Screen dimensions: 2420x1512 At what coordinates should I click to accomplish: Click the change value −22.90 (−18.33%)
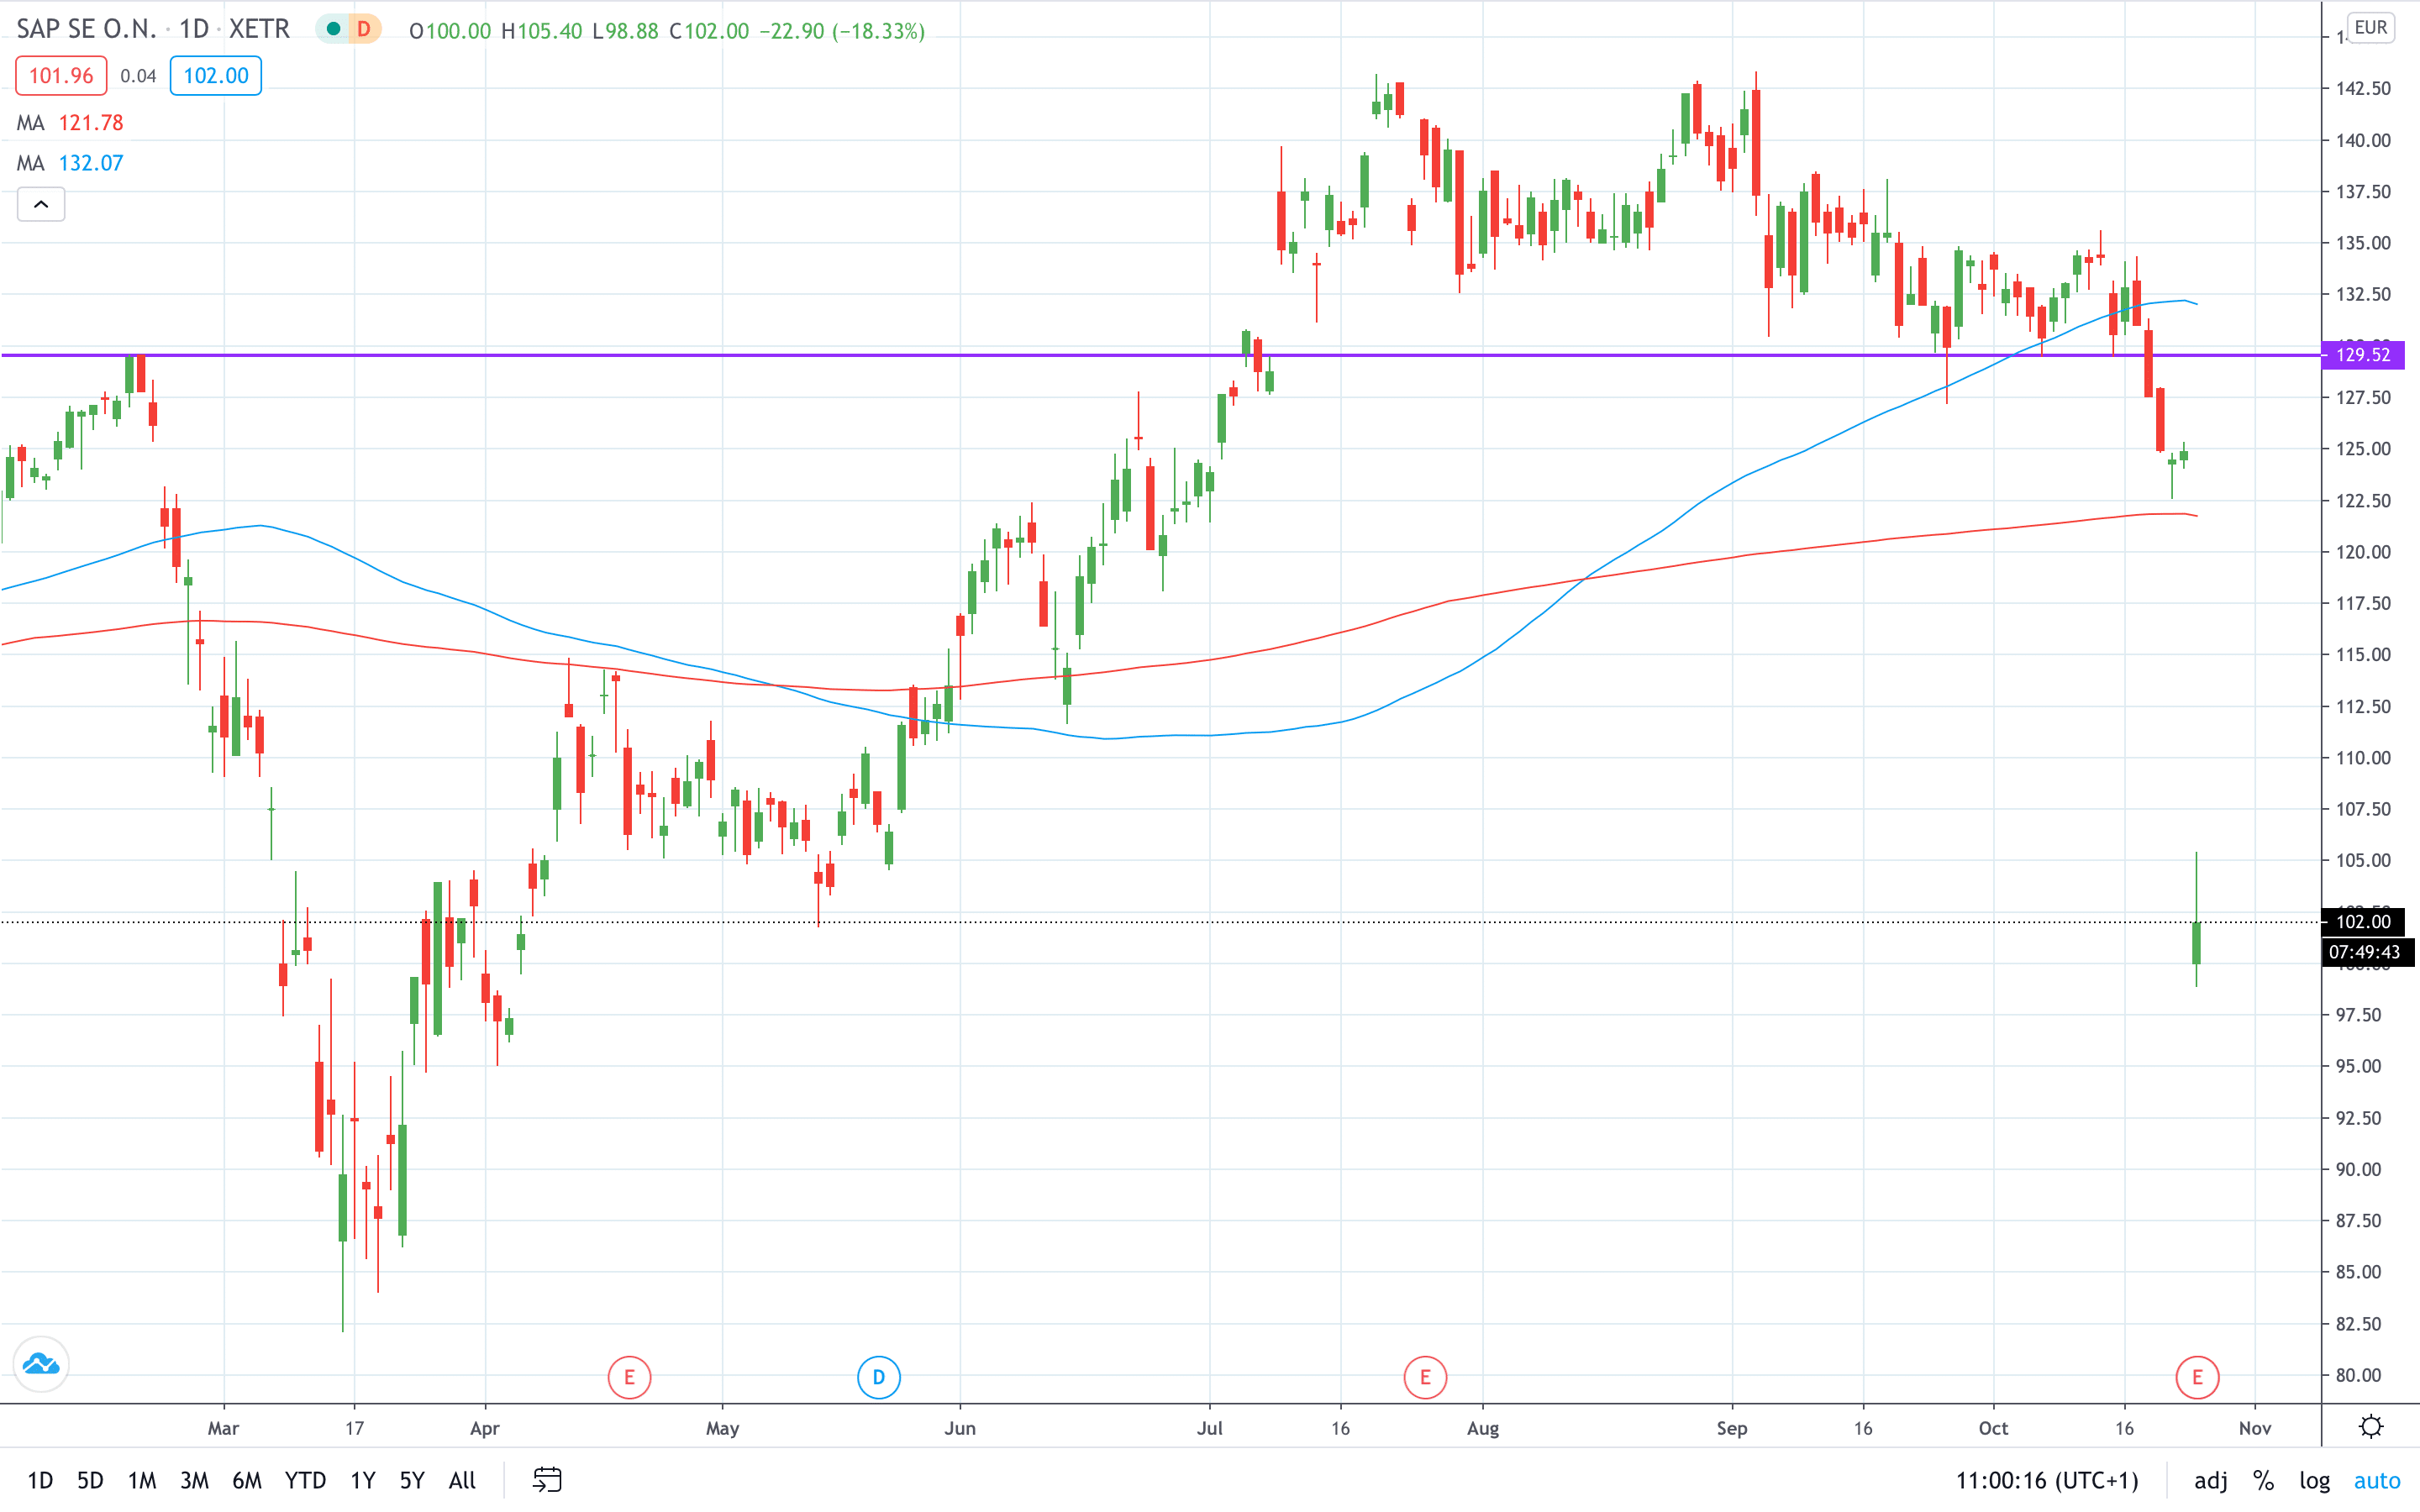pos(842,31)
